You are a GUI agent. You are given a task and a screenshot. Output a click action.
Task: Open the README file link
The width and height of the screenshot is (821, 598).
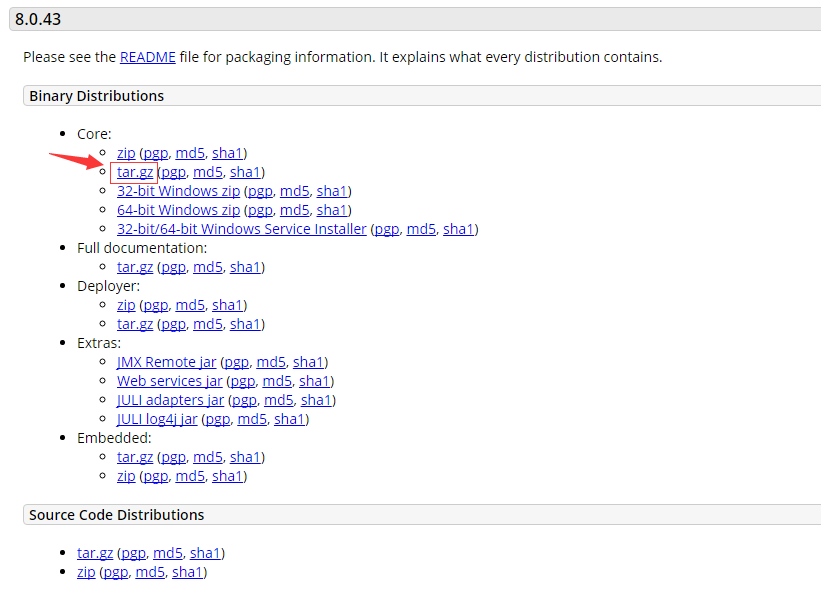coord(147,57)
